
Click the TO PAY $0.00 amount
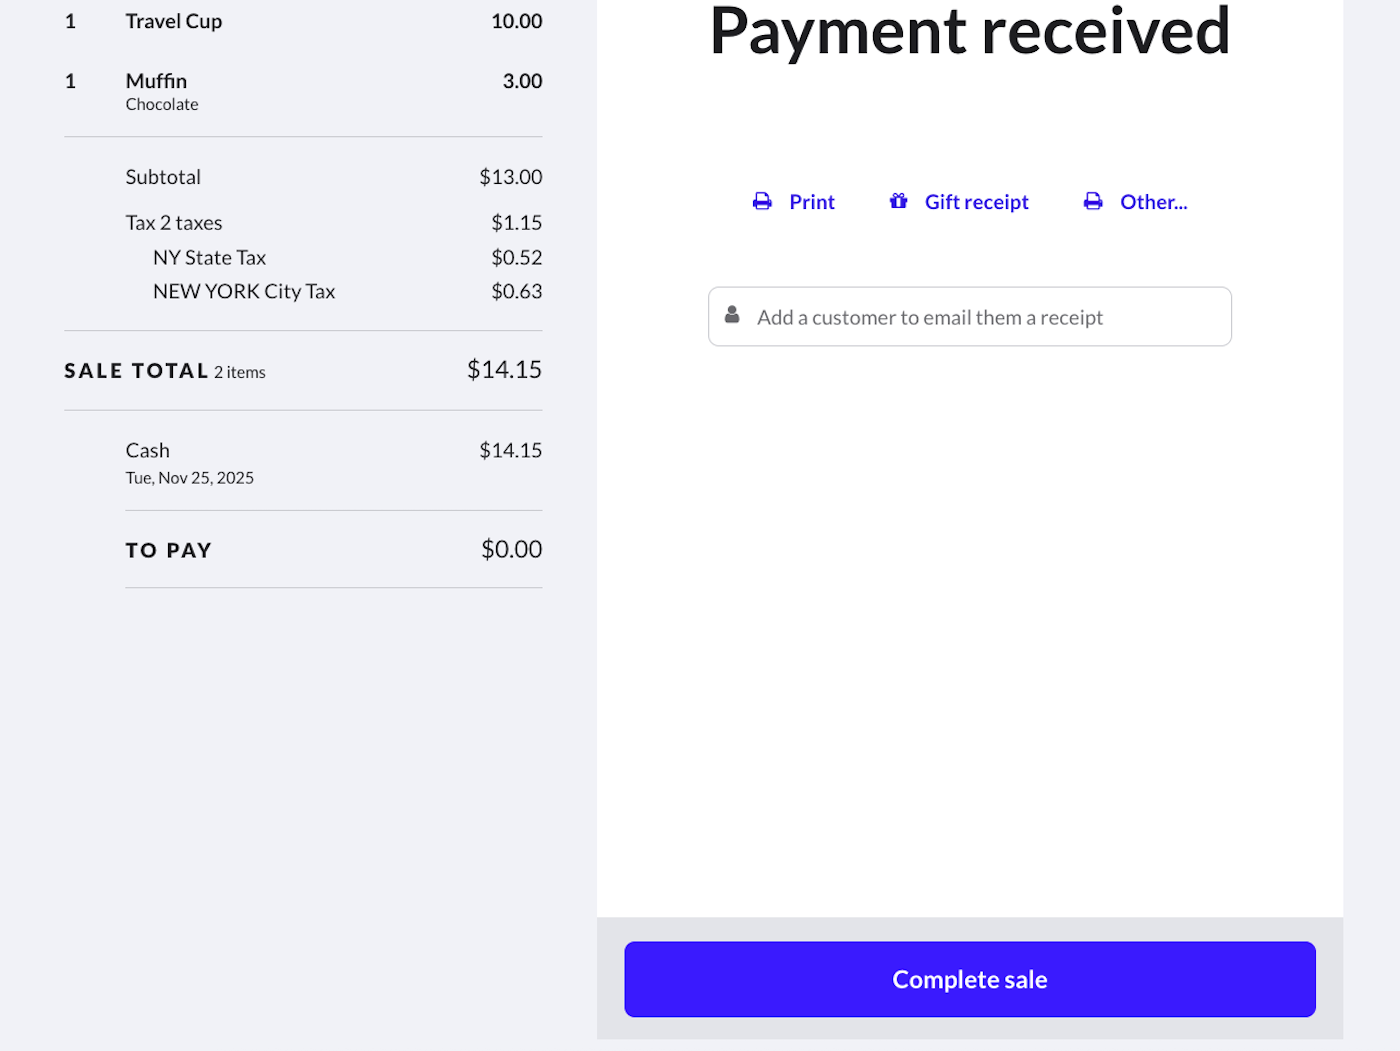pos(511,549)
